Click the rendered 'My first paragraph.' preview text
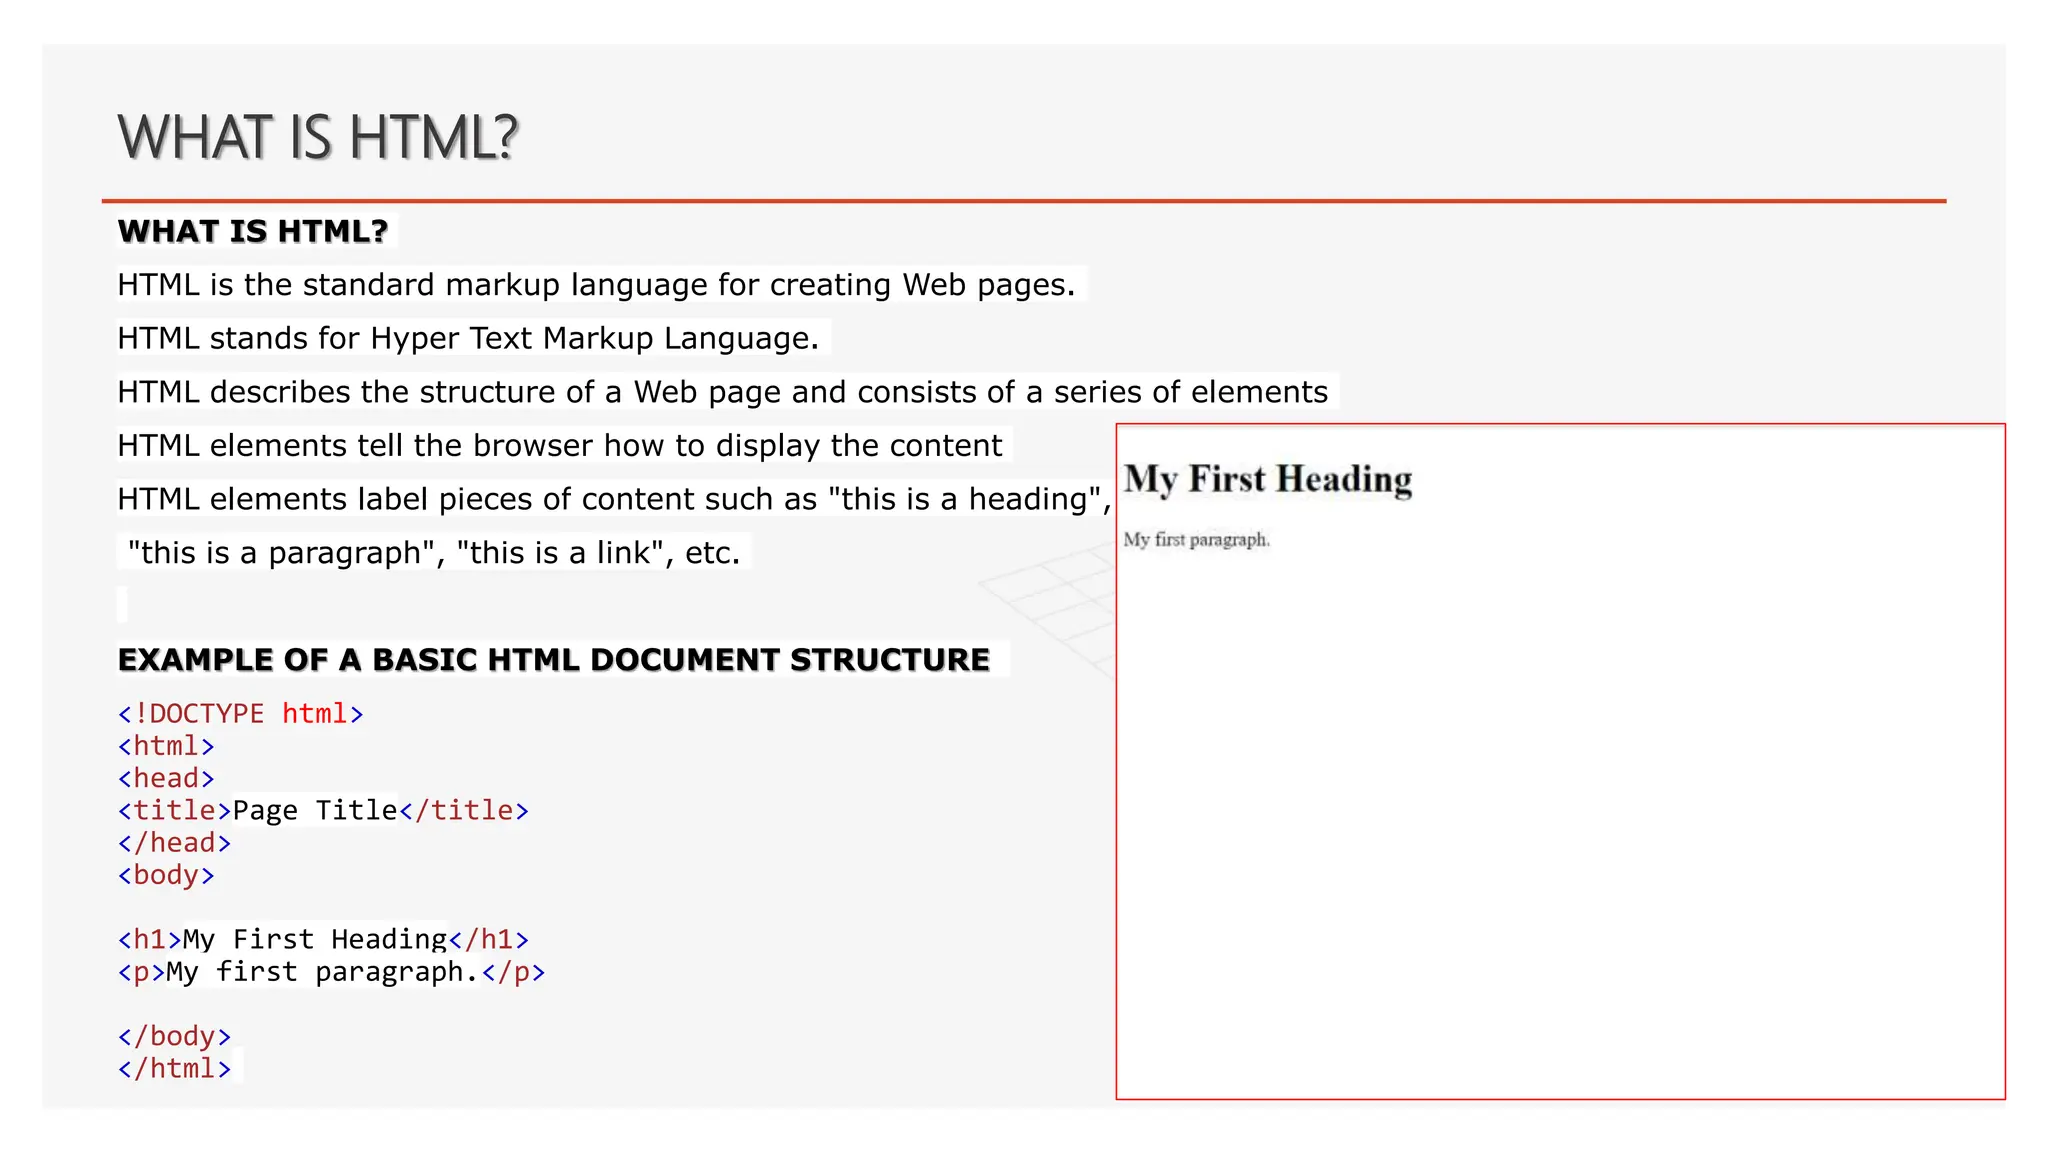 point(1196,540)
